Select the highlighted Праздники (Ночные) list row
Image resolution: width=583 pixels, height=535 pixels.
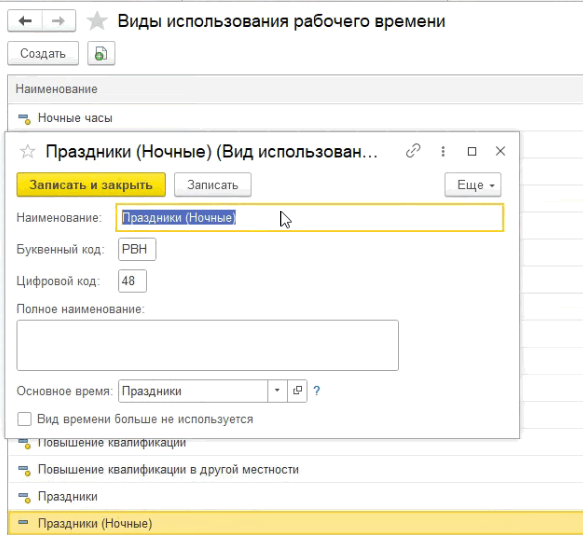pos(295,523)
